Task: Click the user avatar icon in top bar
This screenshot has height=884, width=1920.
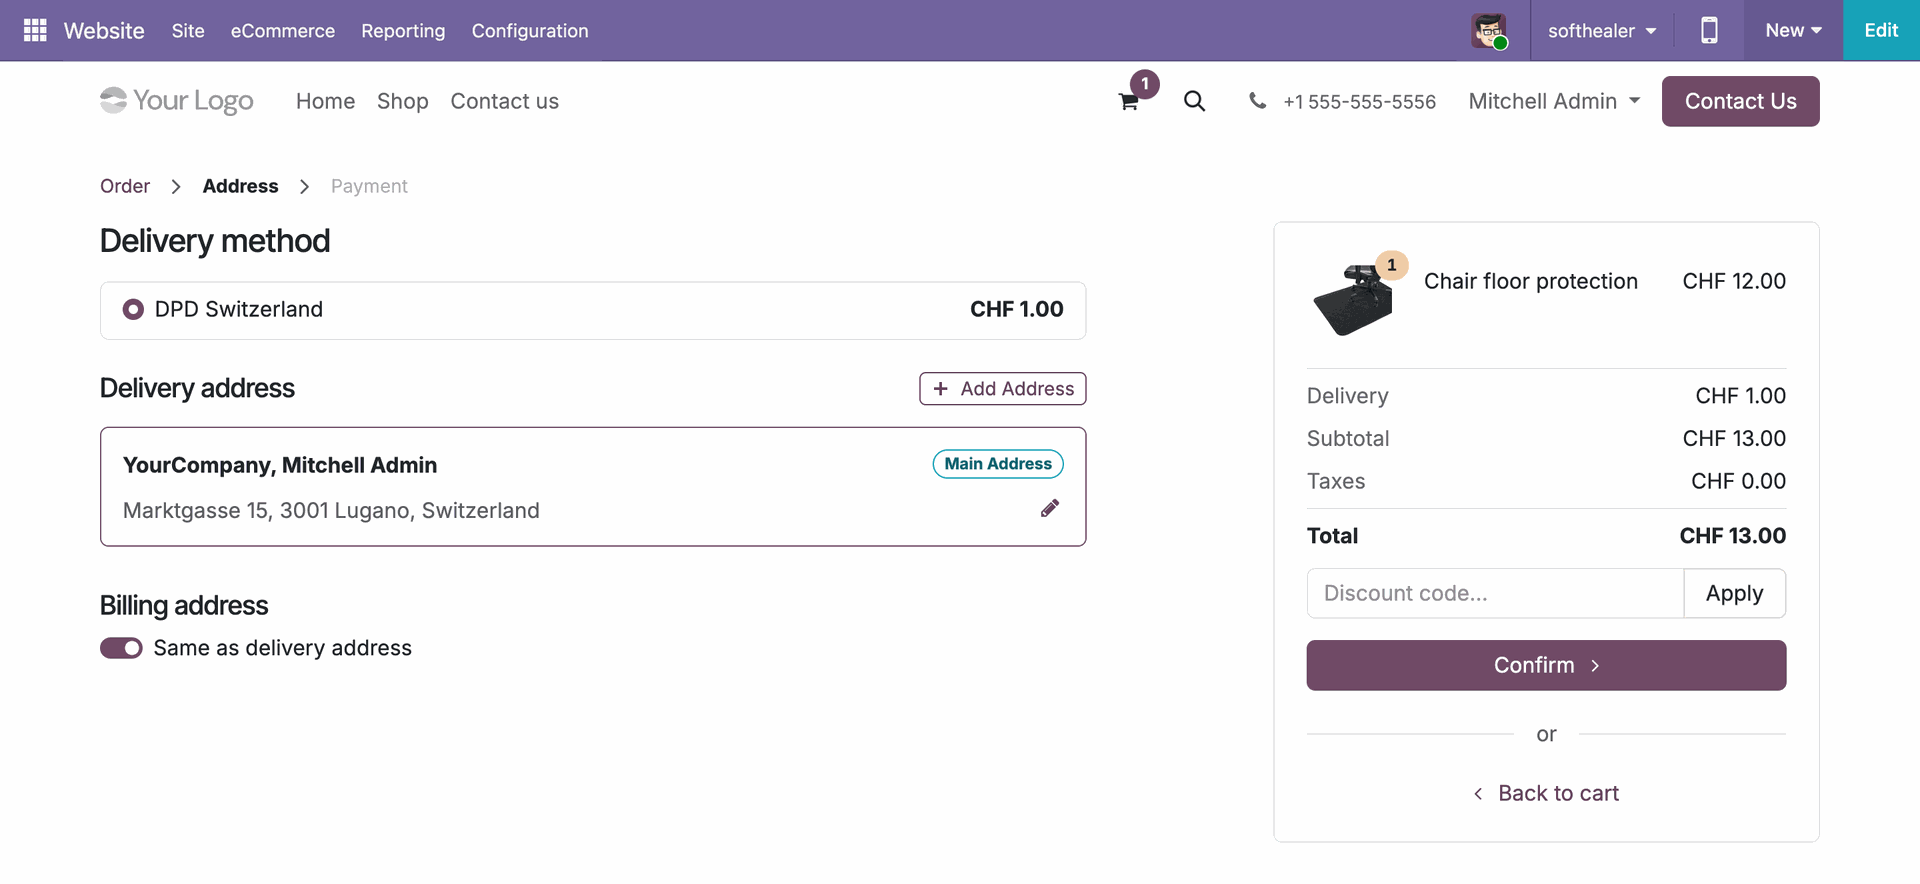Action: click(x=1489, y=30)
